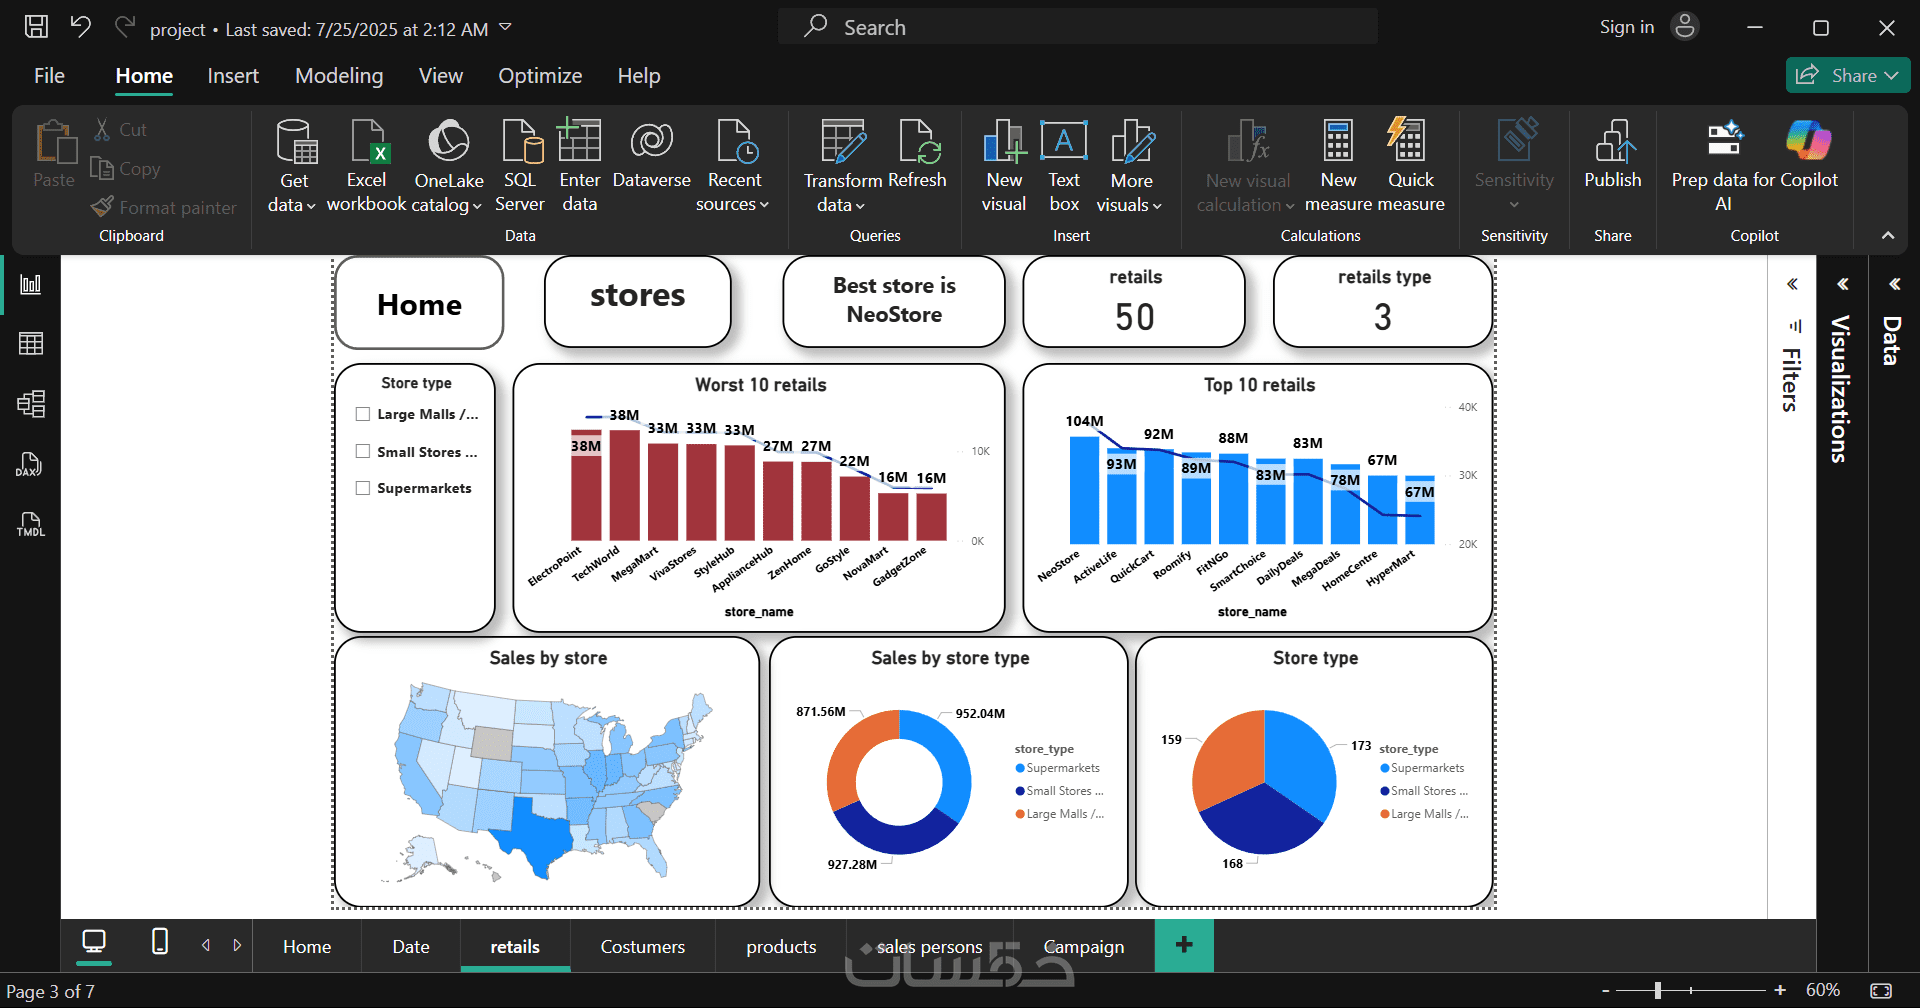Click the Save icon in title bar
Viewport: 1920px width, 1008px height.
tap(36, 27)
